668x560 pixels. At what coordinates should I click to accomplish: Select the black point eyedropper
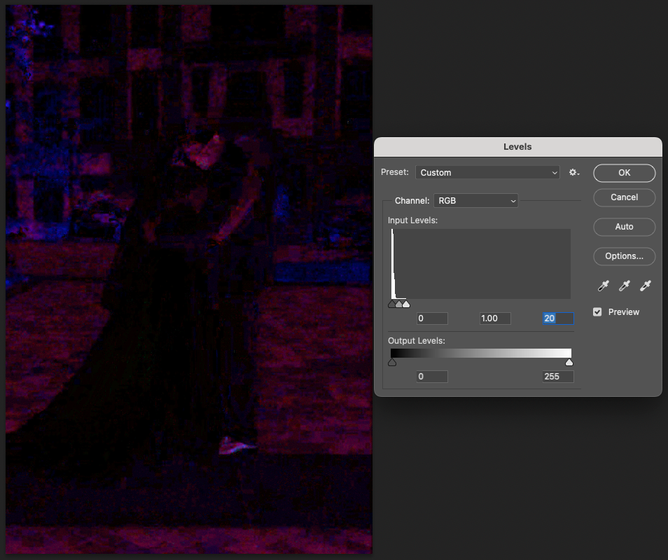click(603, 286)
